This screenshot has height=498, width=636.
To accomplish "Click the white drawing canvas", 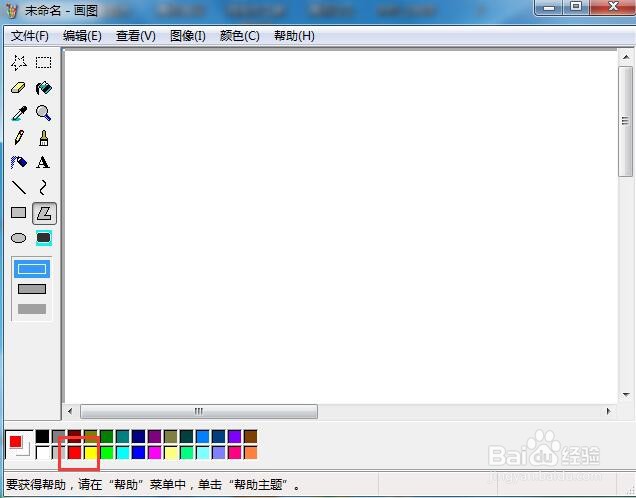I will [x=341, y=226].
